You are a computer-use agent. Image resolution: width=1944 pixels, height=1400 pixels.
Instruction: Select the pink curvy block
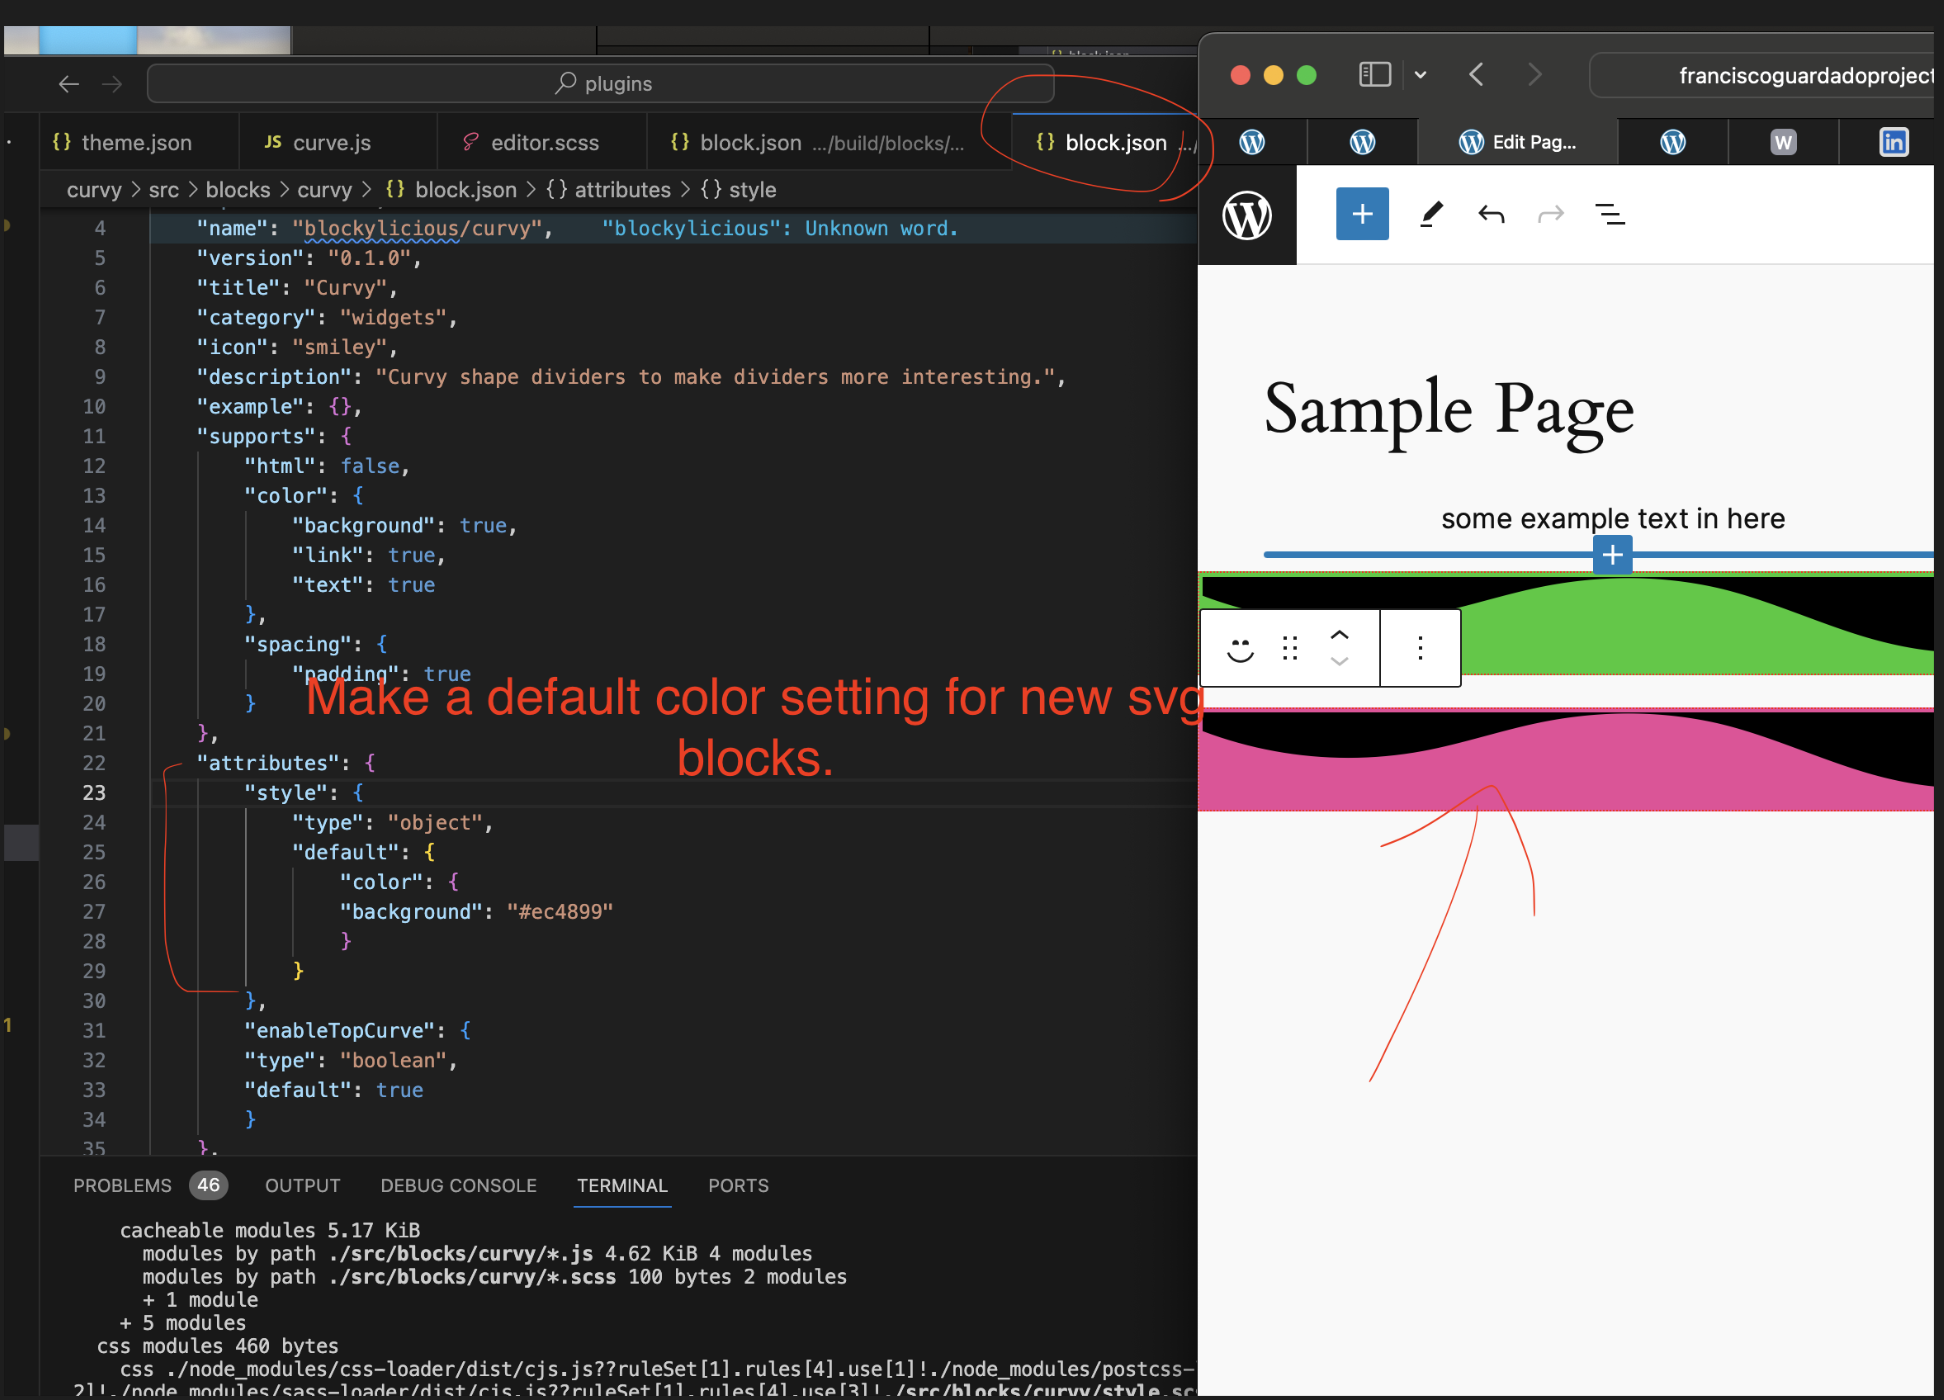coord(1566,760)
